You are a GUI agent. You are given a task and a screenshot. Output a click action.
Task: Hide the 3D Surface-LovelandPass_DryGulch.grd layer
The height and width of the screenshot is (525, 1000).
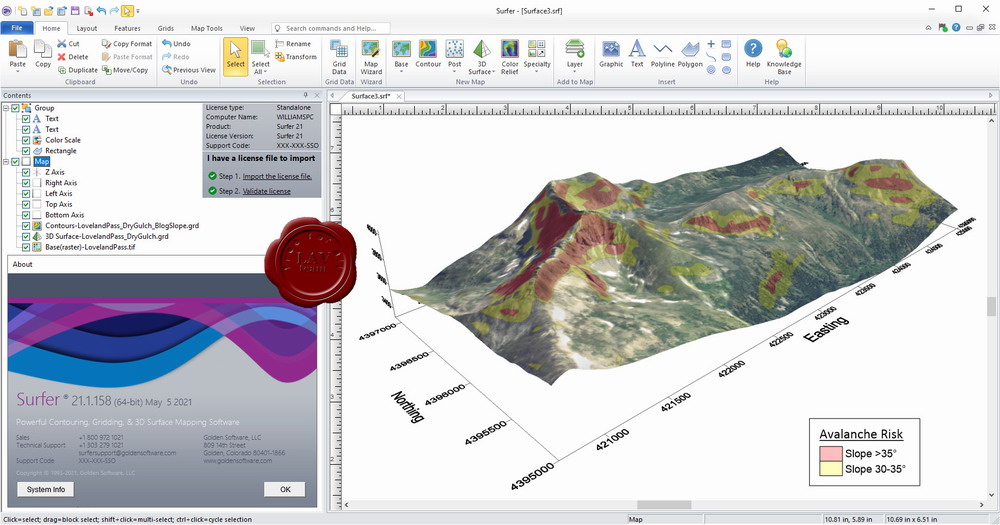26,236
